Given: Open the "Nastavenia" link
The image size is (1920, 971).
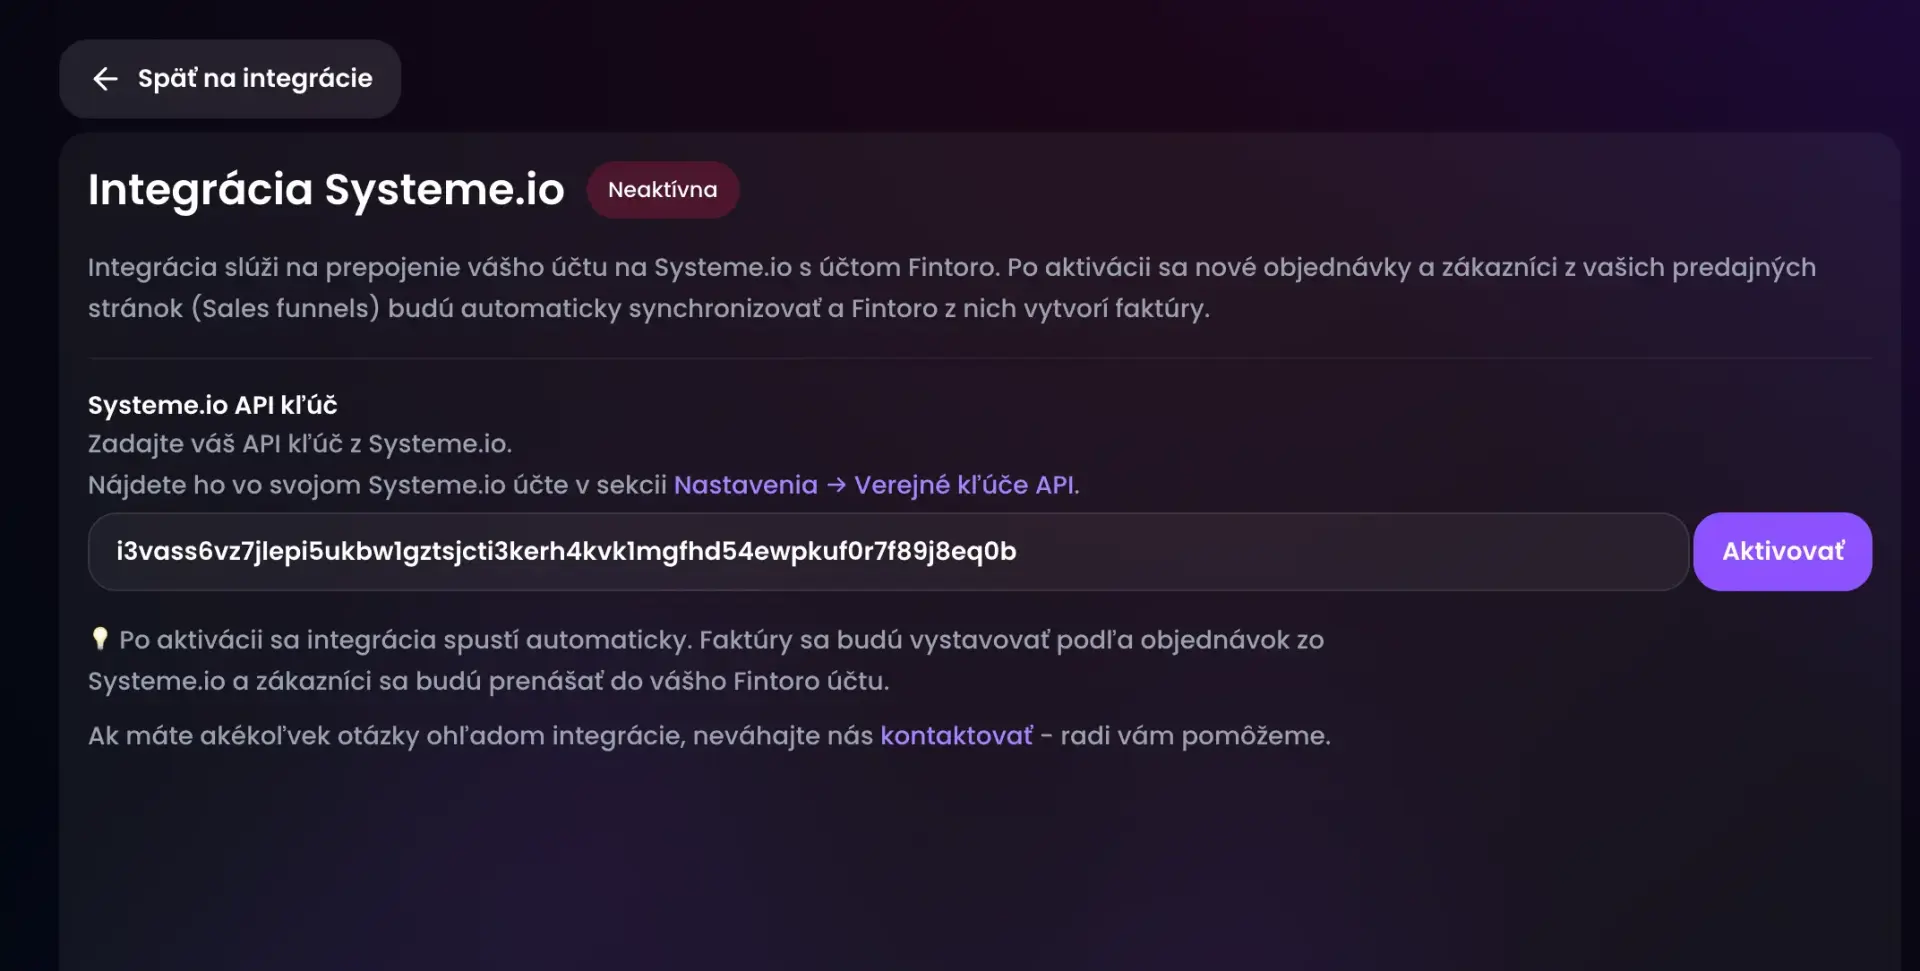Looking at the screenshot, I should (x=745, y=485).
